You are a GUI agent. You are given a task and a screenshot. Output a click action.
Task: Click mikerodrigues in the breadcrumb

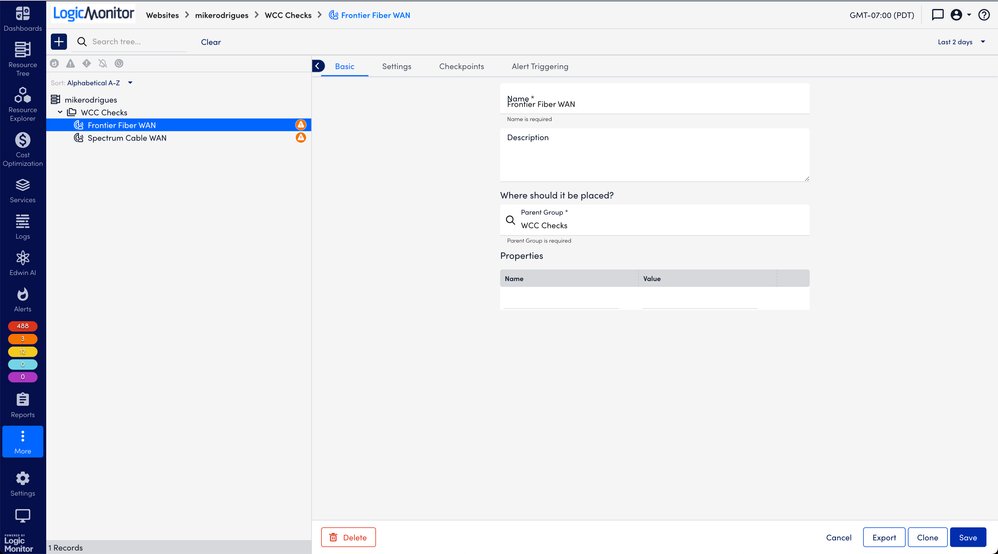221,15
